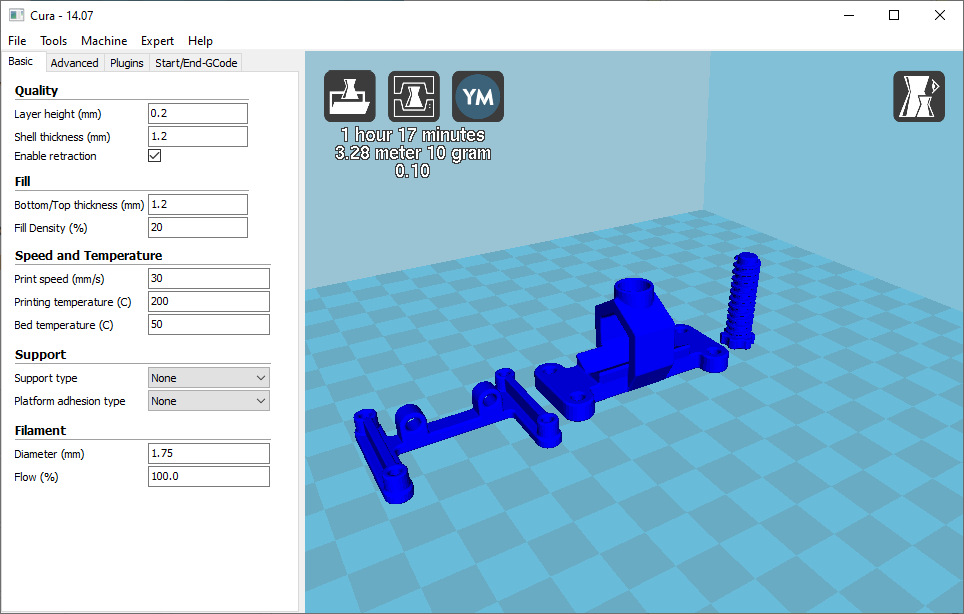Click the '0.10' cost value text

pos(413,171)
